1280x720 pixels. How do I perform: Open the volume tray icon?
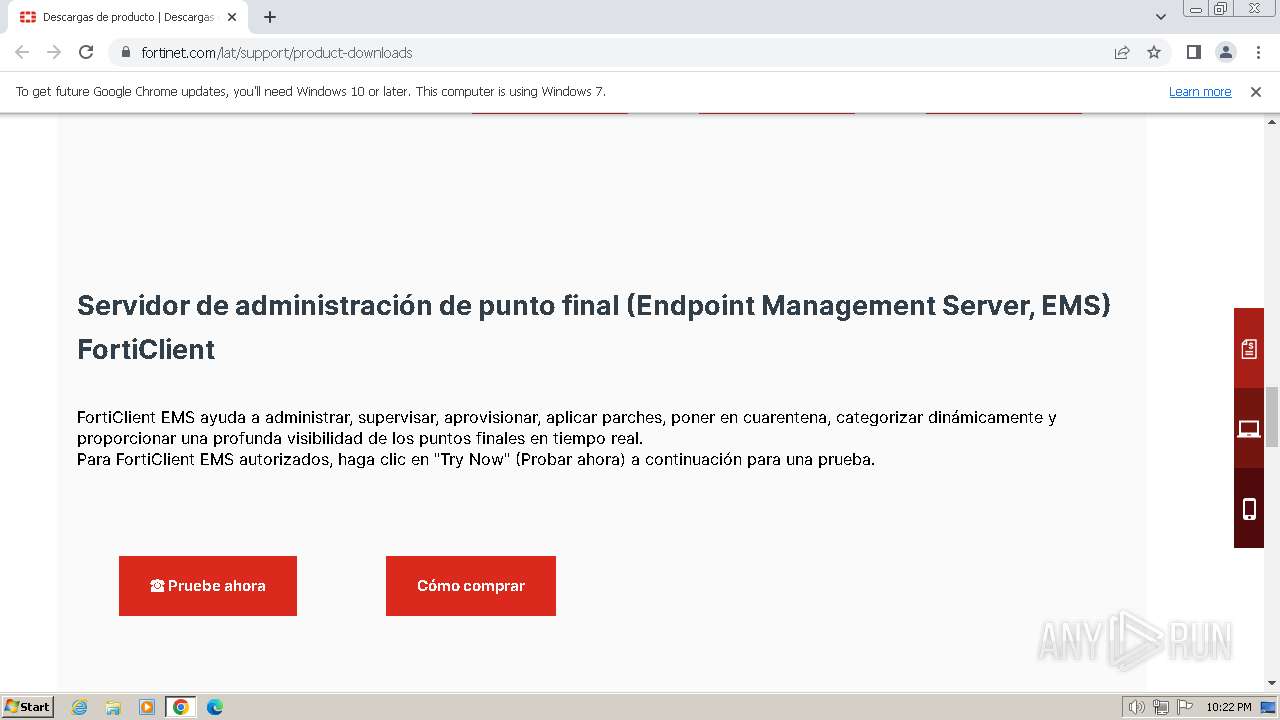[1137, 707]
